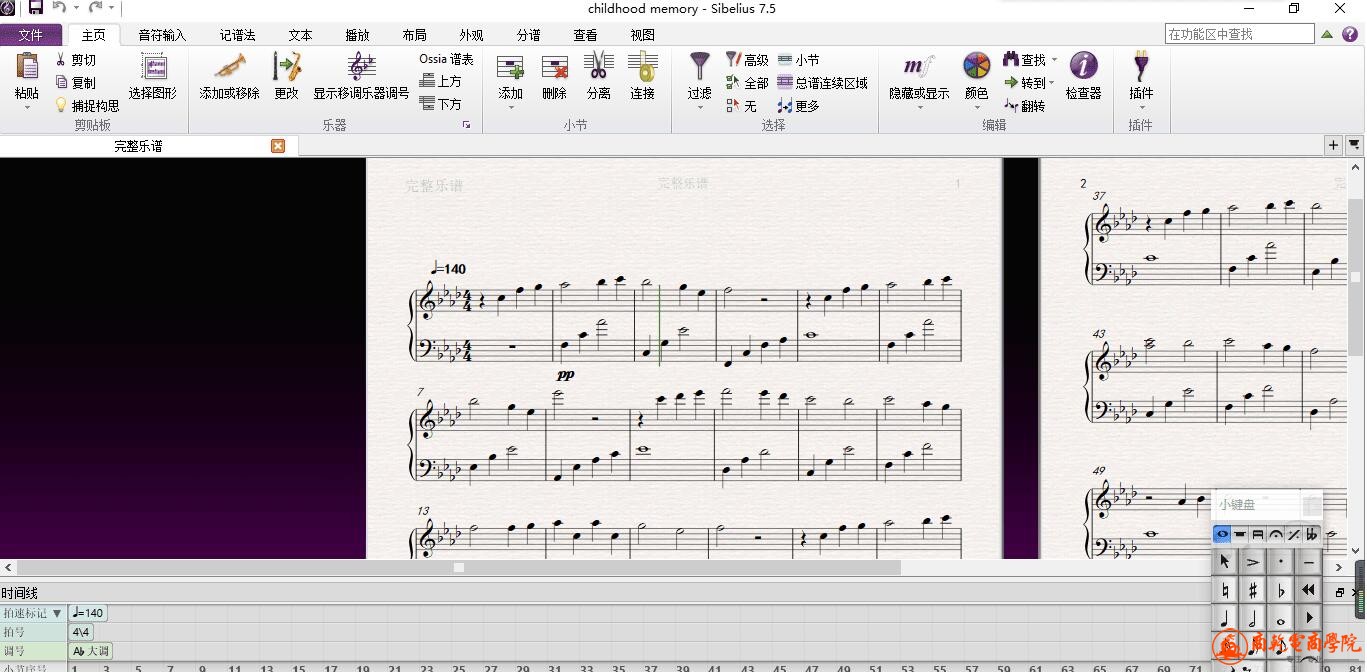
Task: Click the tempo marker ♩=140 in timeline
Action: pyautogui.click(x=88, y=613)
